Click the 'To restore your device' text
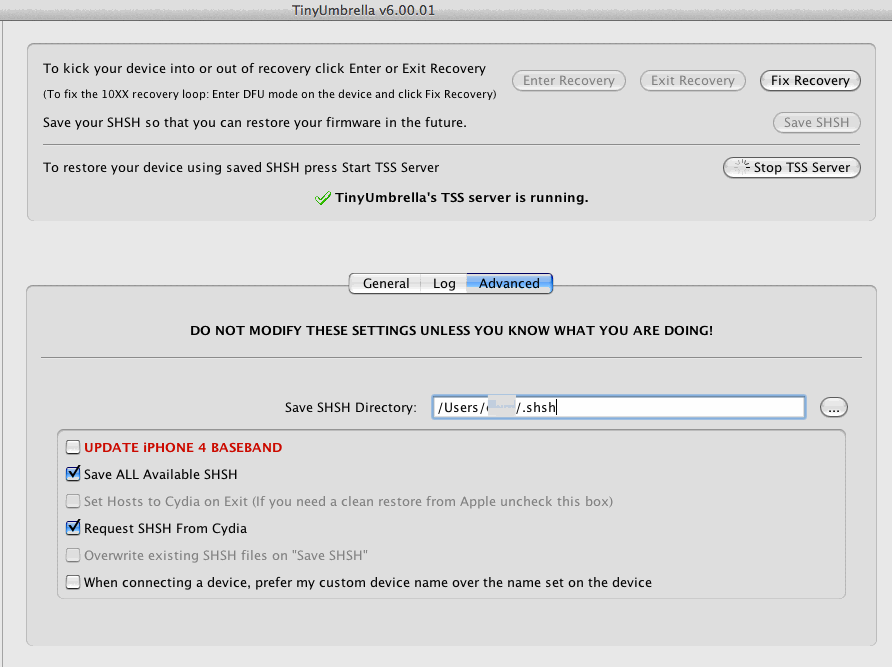Viewport: 892px width, 667px height. (x=241, y=167)
